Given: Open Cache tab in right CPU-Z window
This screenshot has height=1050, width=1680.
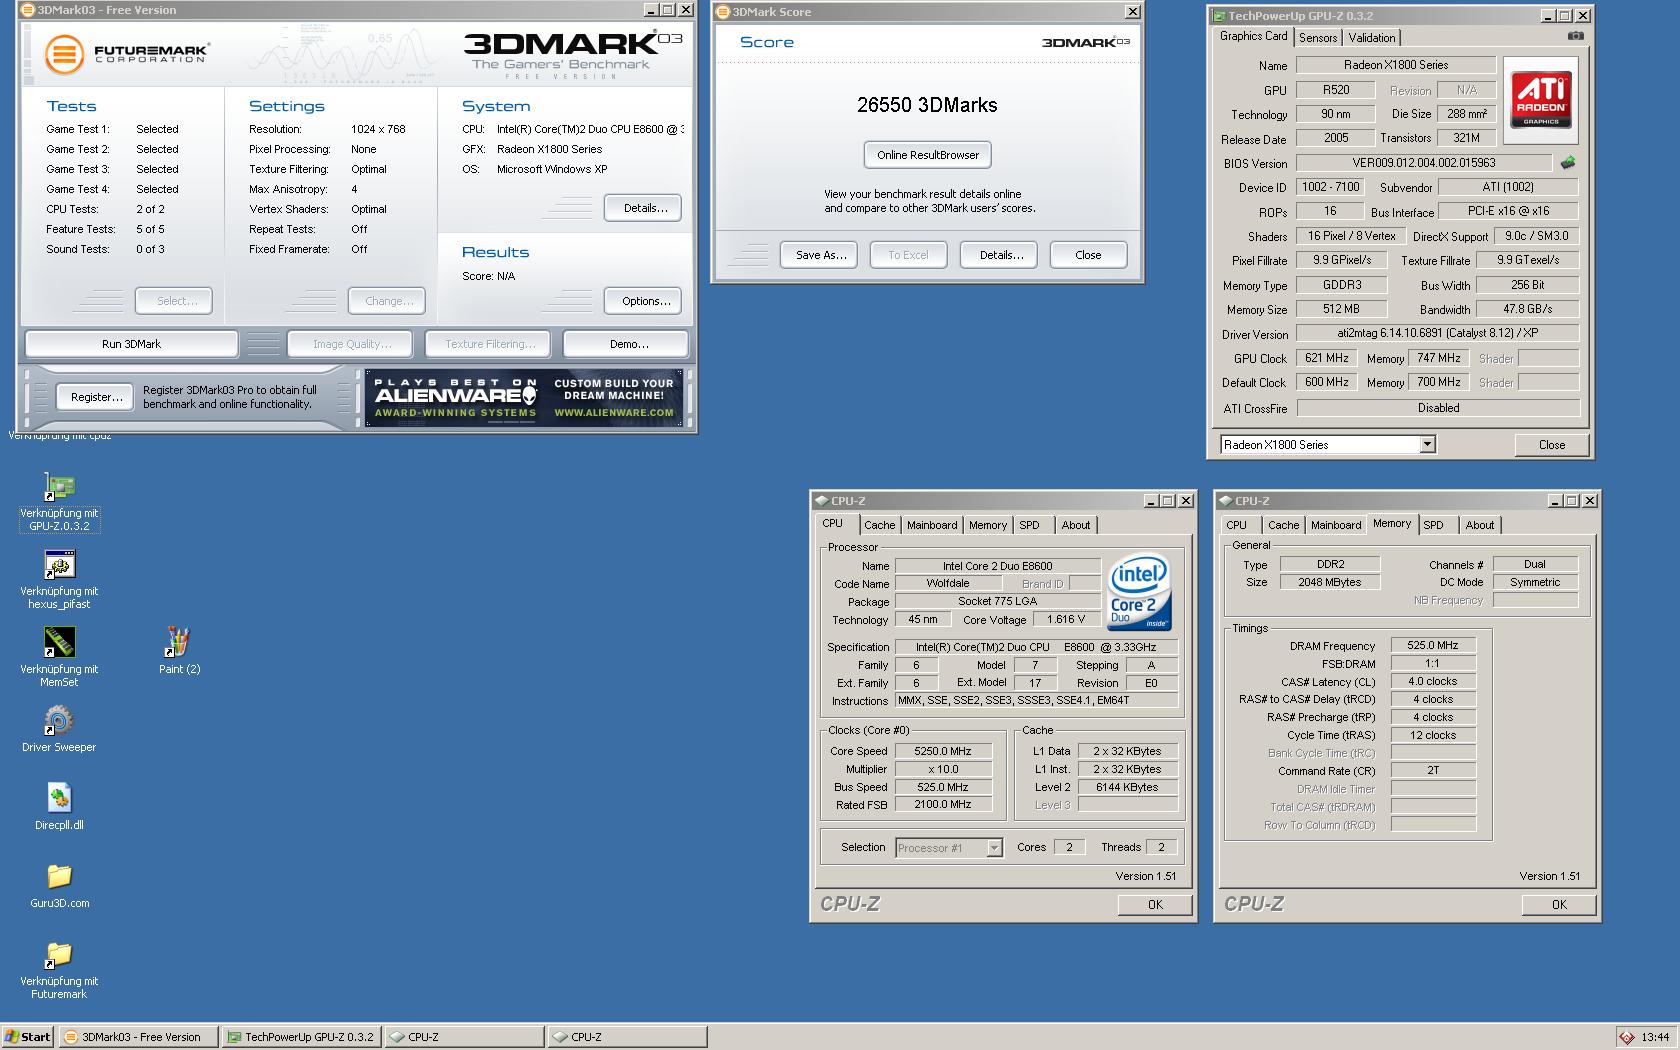Looking at the screenshot, I should [x=1283, y=525].
